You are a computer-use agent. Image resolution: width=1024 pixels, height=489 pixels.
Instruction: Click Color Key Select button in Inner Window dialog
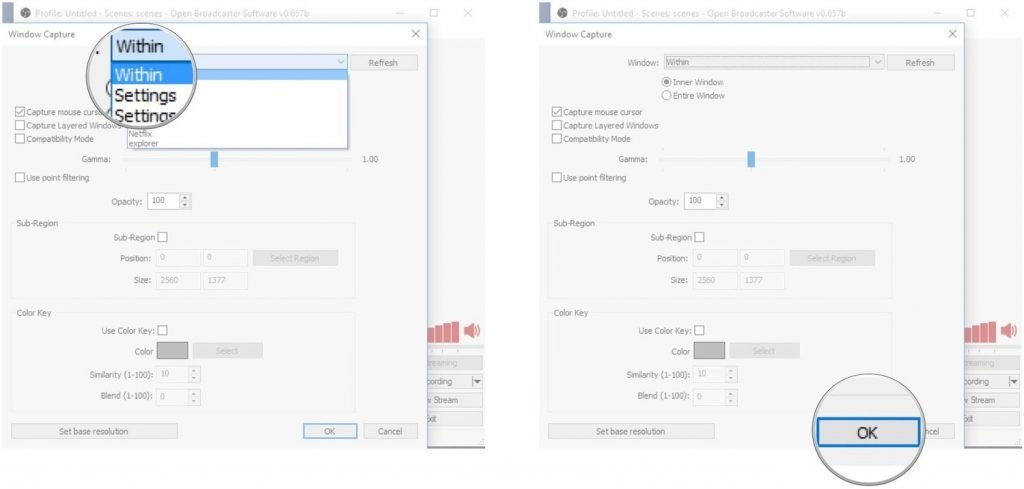point(764,351)
